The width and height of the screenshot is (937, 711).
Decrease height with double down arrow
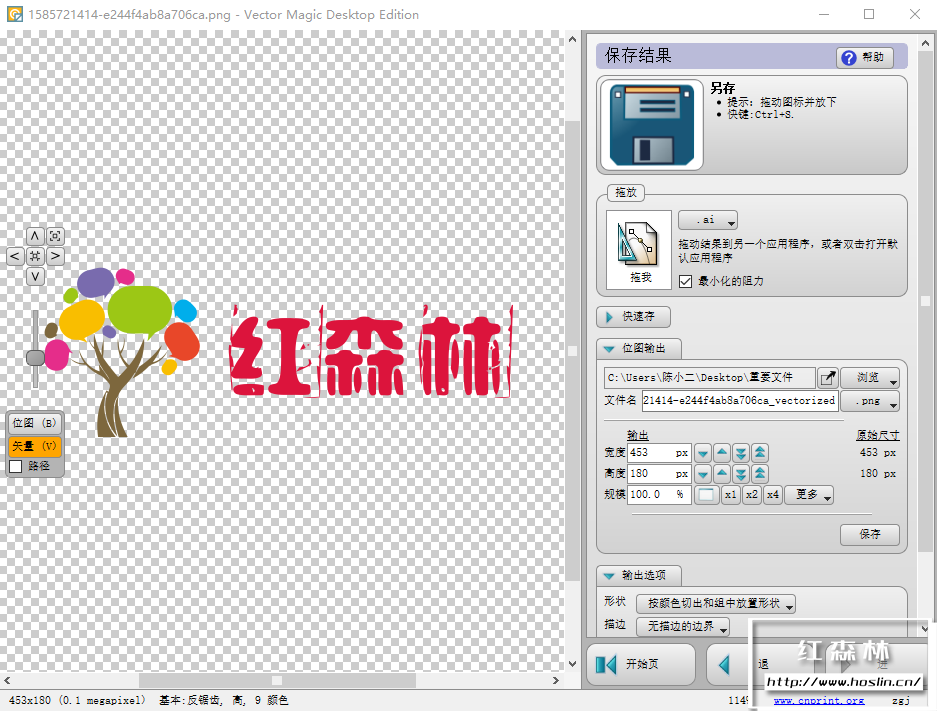click(x=741, y=474)
